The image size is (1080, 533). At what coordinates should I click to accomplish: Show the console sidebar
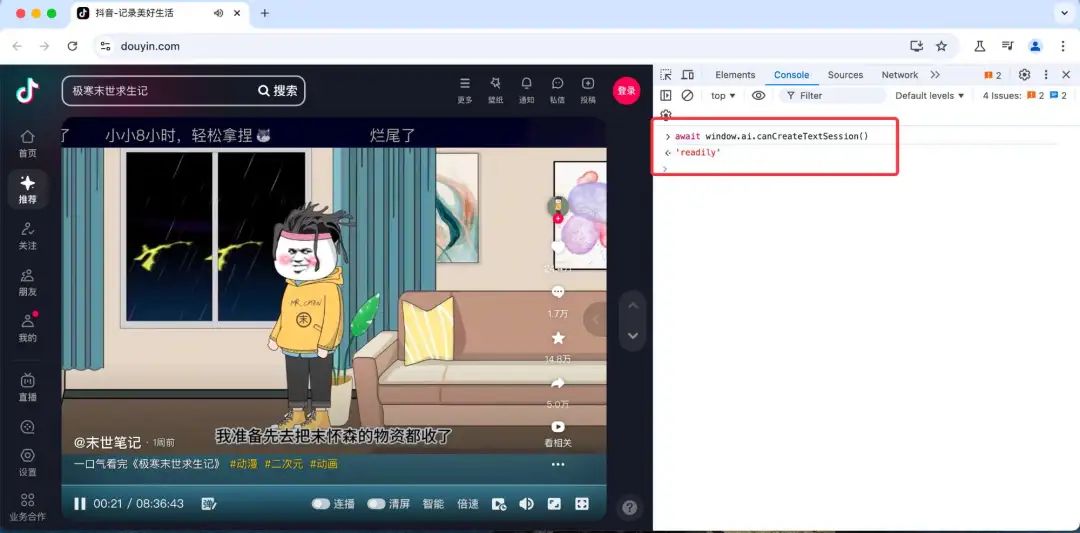point(665,96)
